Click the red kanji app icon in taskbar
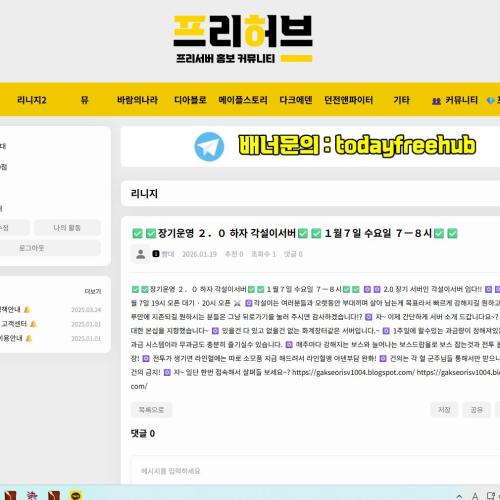 click(x=32, y=495)
